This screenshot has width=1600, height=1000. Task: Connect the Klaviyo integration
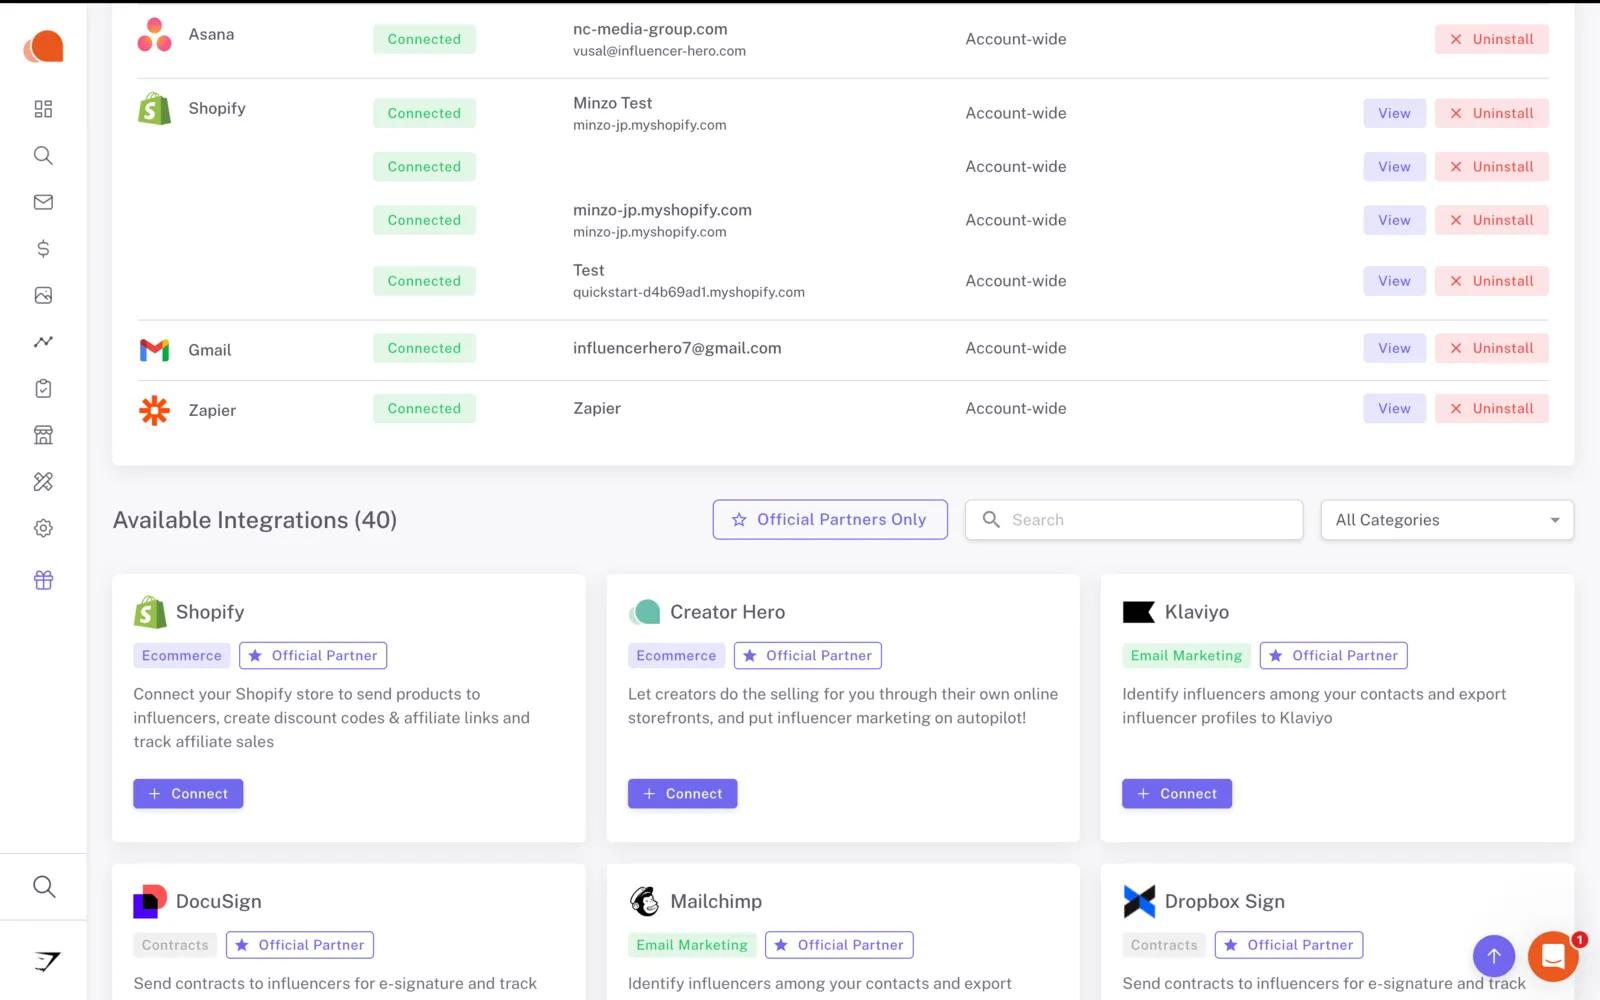pos(1176,794)
